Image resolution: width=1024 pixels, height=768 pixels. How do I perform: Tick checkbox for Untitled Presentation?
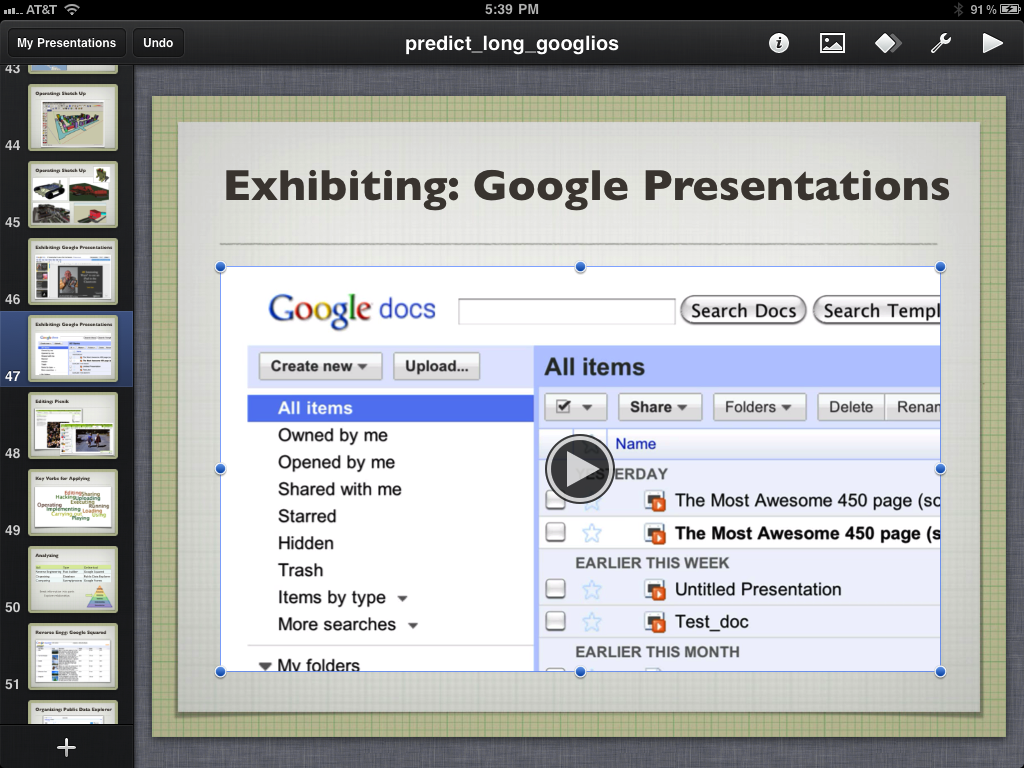tap(555, 589)
